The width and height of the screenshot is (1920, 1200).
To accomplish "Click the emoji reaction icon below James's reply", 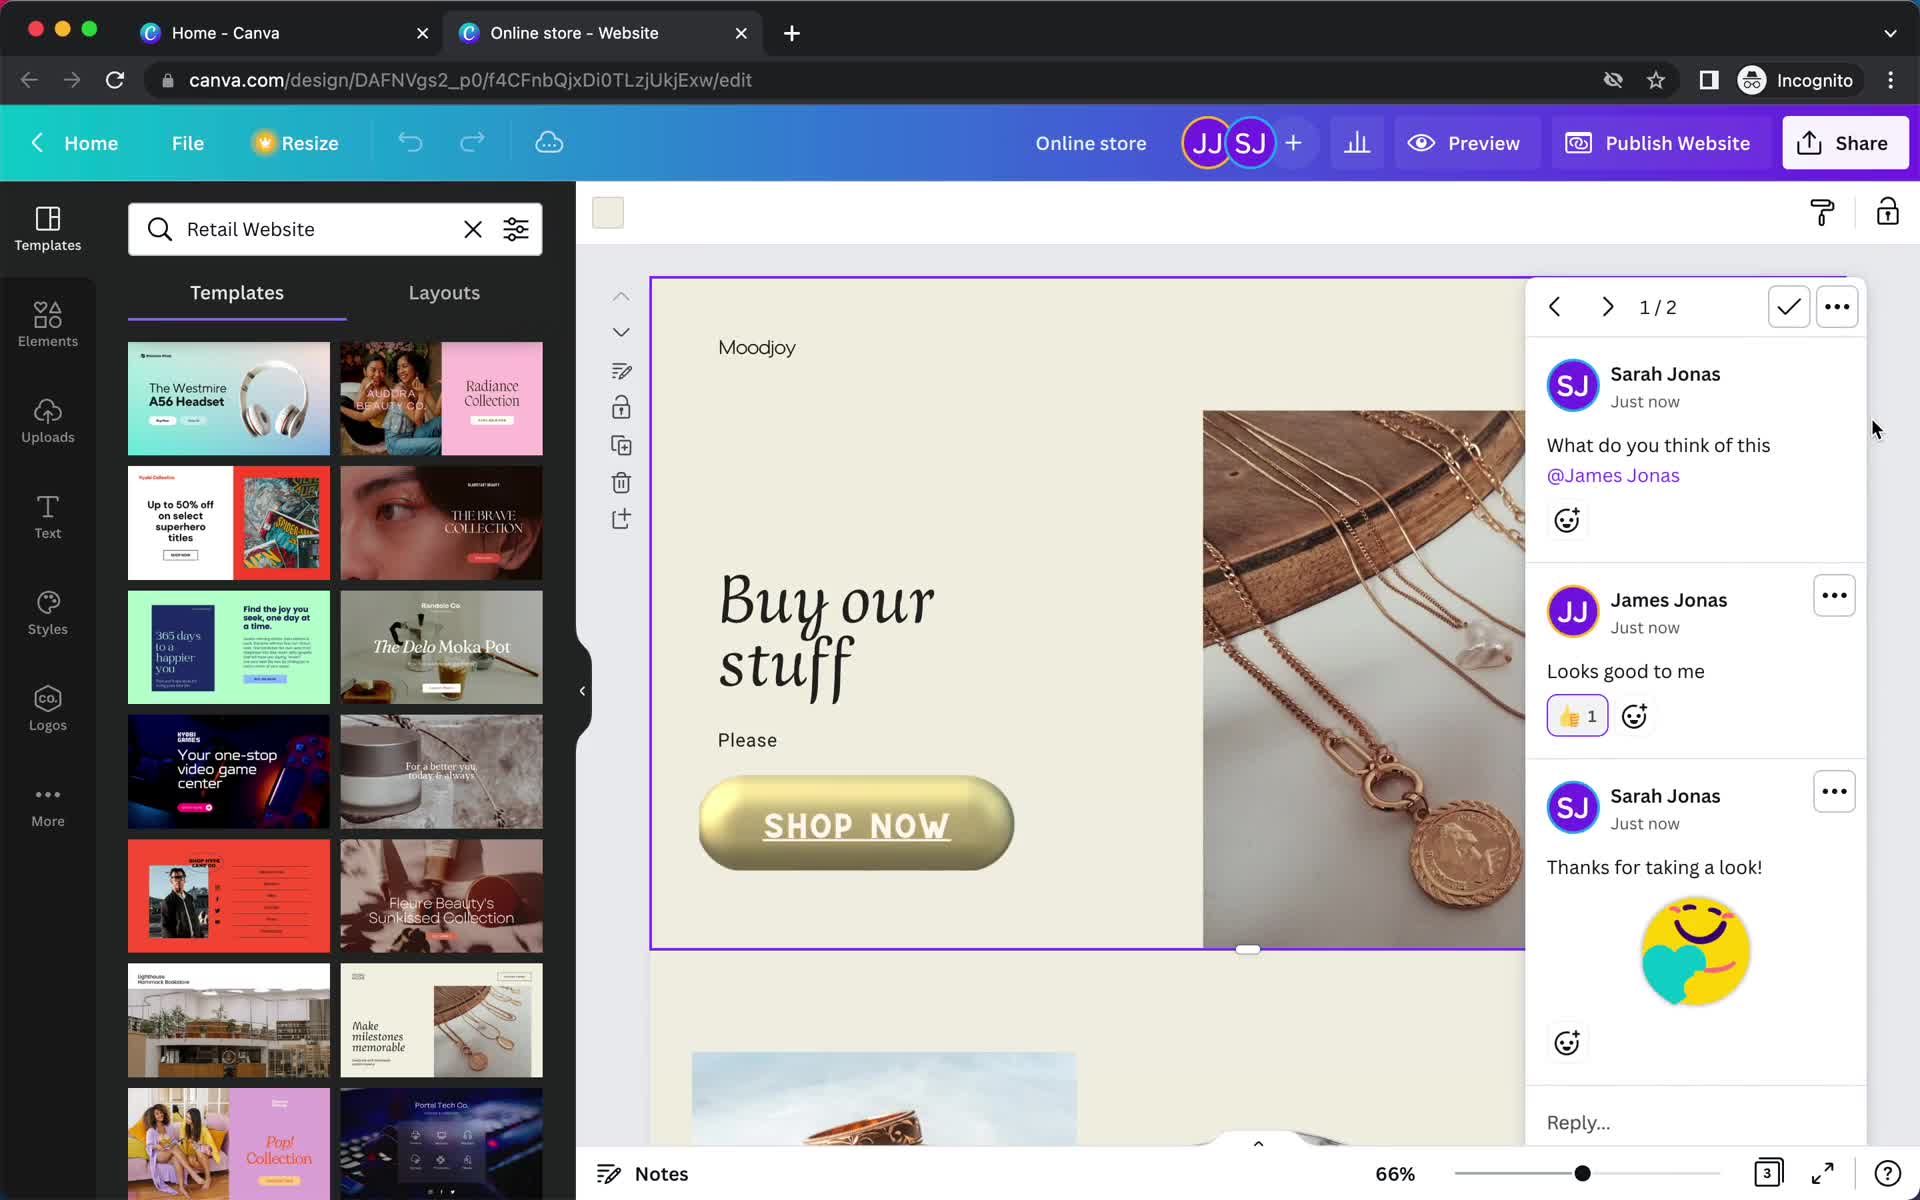I will (x=1634, y=716).
